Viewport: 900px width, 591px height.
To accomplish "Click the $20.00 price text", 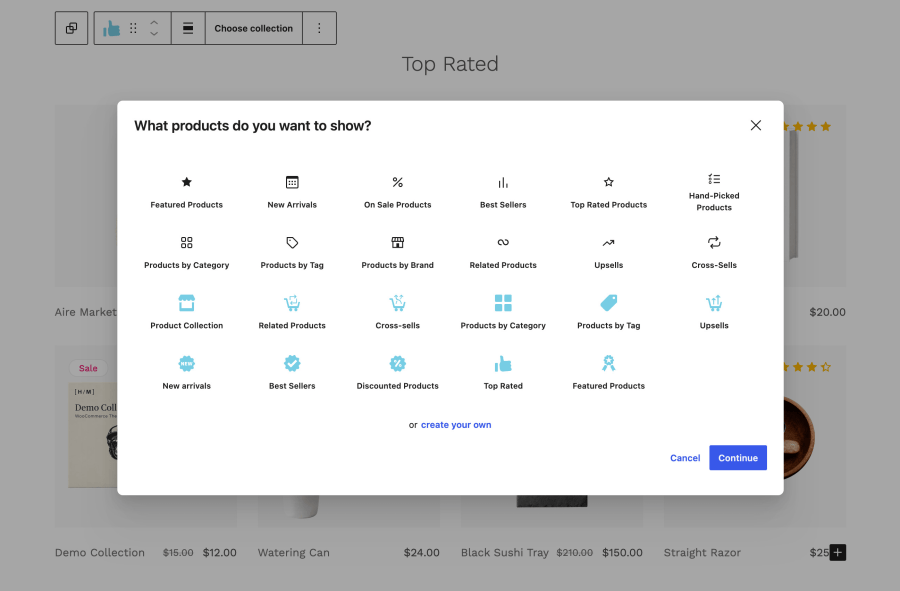I will [x=827, y=312].
